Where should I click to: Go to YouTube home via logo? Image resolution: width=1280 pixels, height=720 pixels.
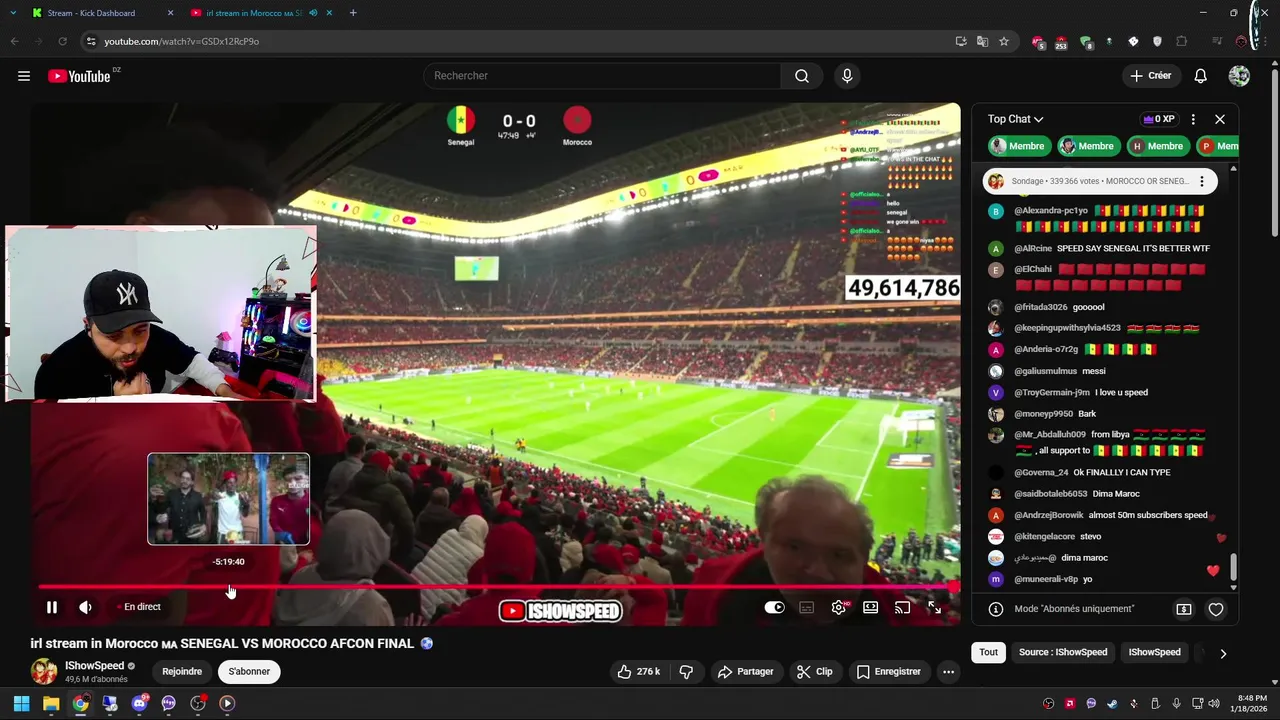point(79,76)
